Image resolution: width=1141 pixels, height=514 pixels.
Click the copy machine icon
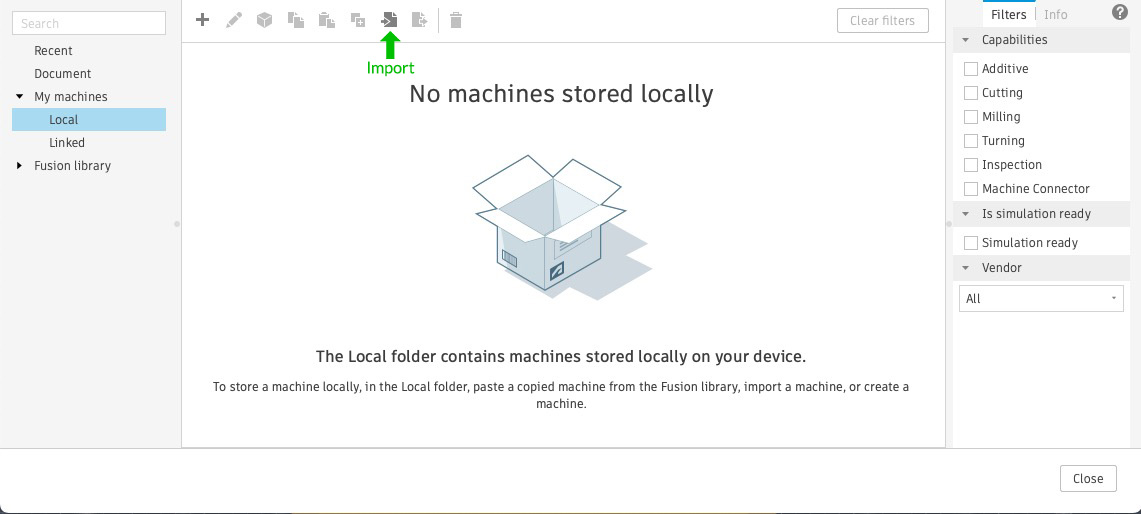pos(296,20)
